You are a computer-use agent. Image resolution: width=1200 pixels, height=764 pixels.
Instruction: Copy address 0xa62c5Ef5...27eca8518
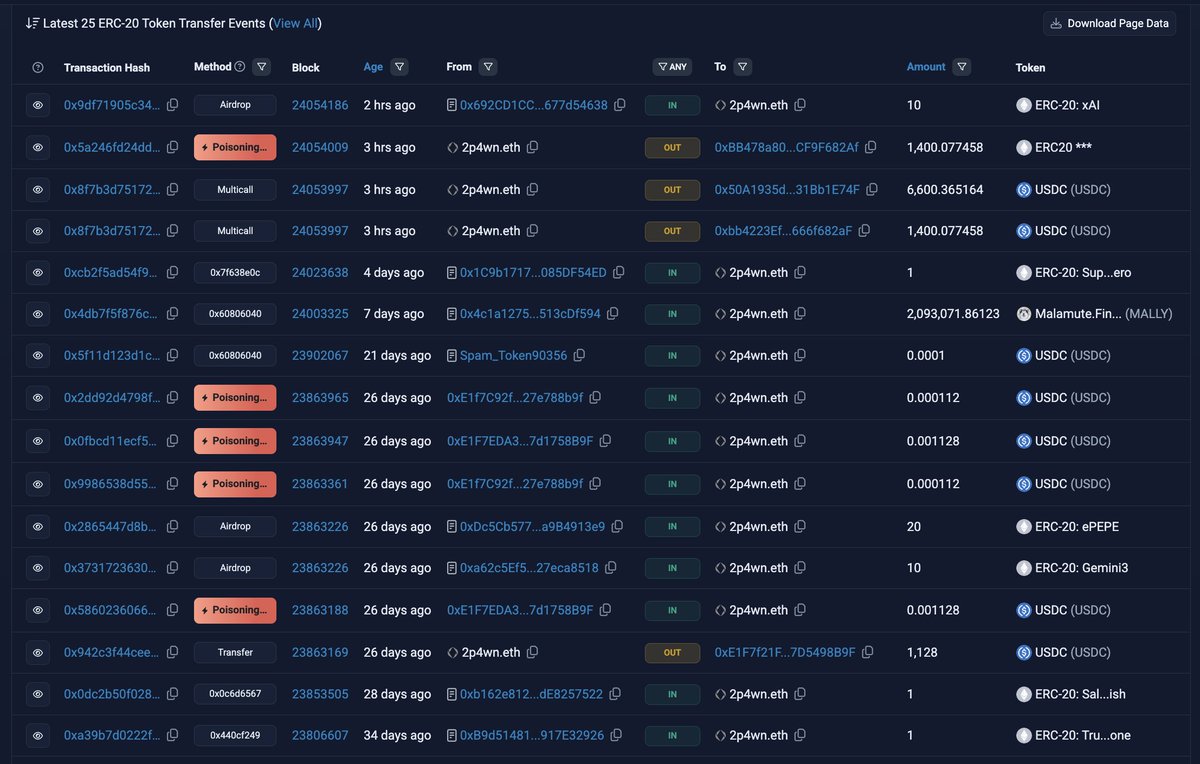(611, 568)
